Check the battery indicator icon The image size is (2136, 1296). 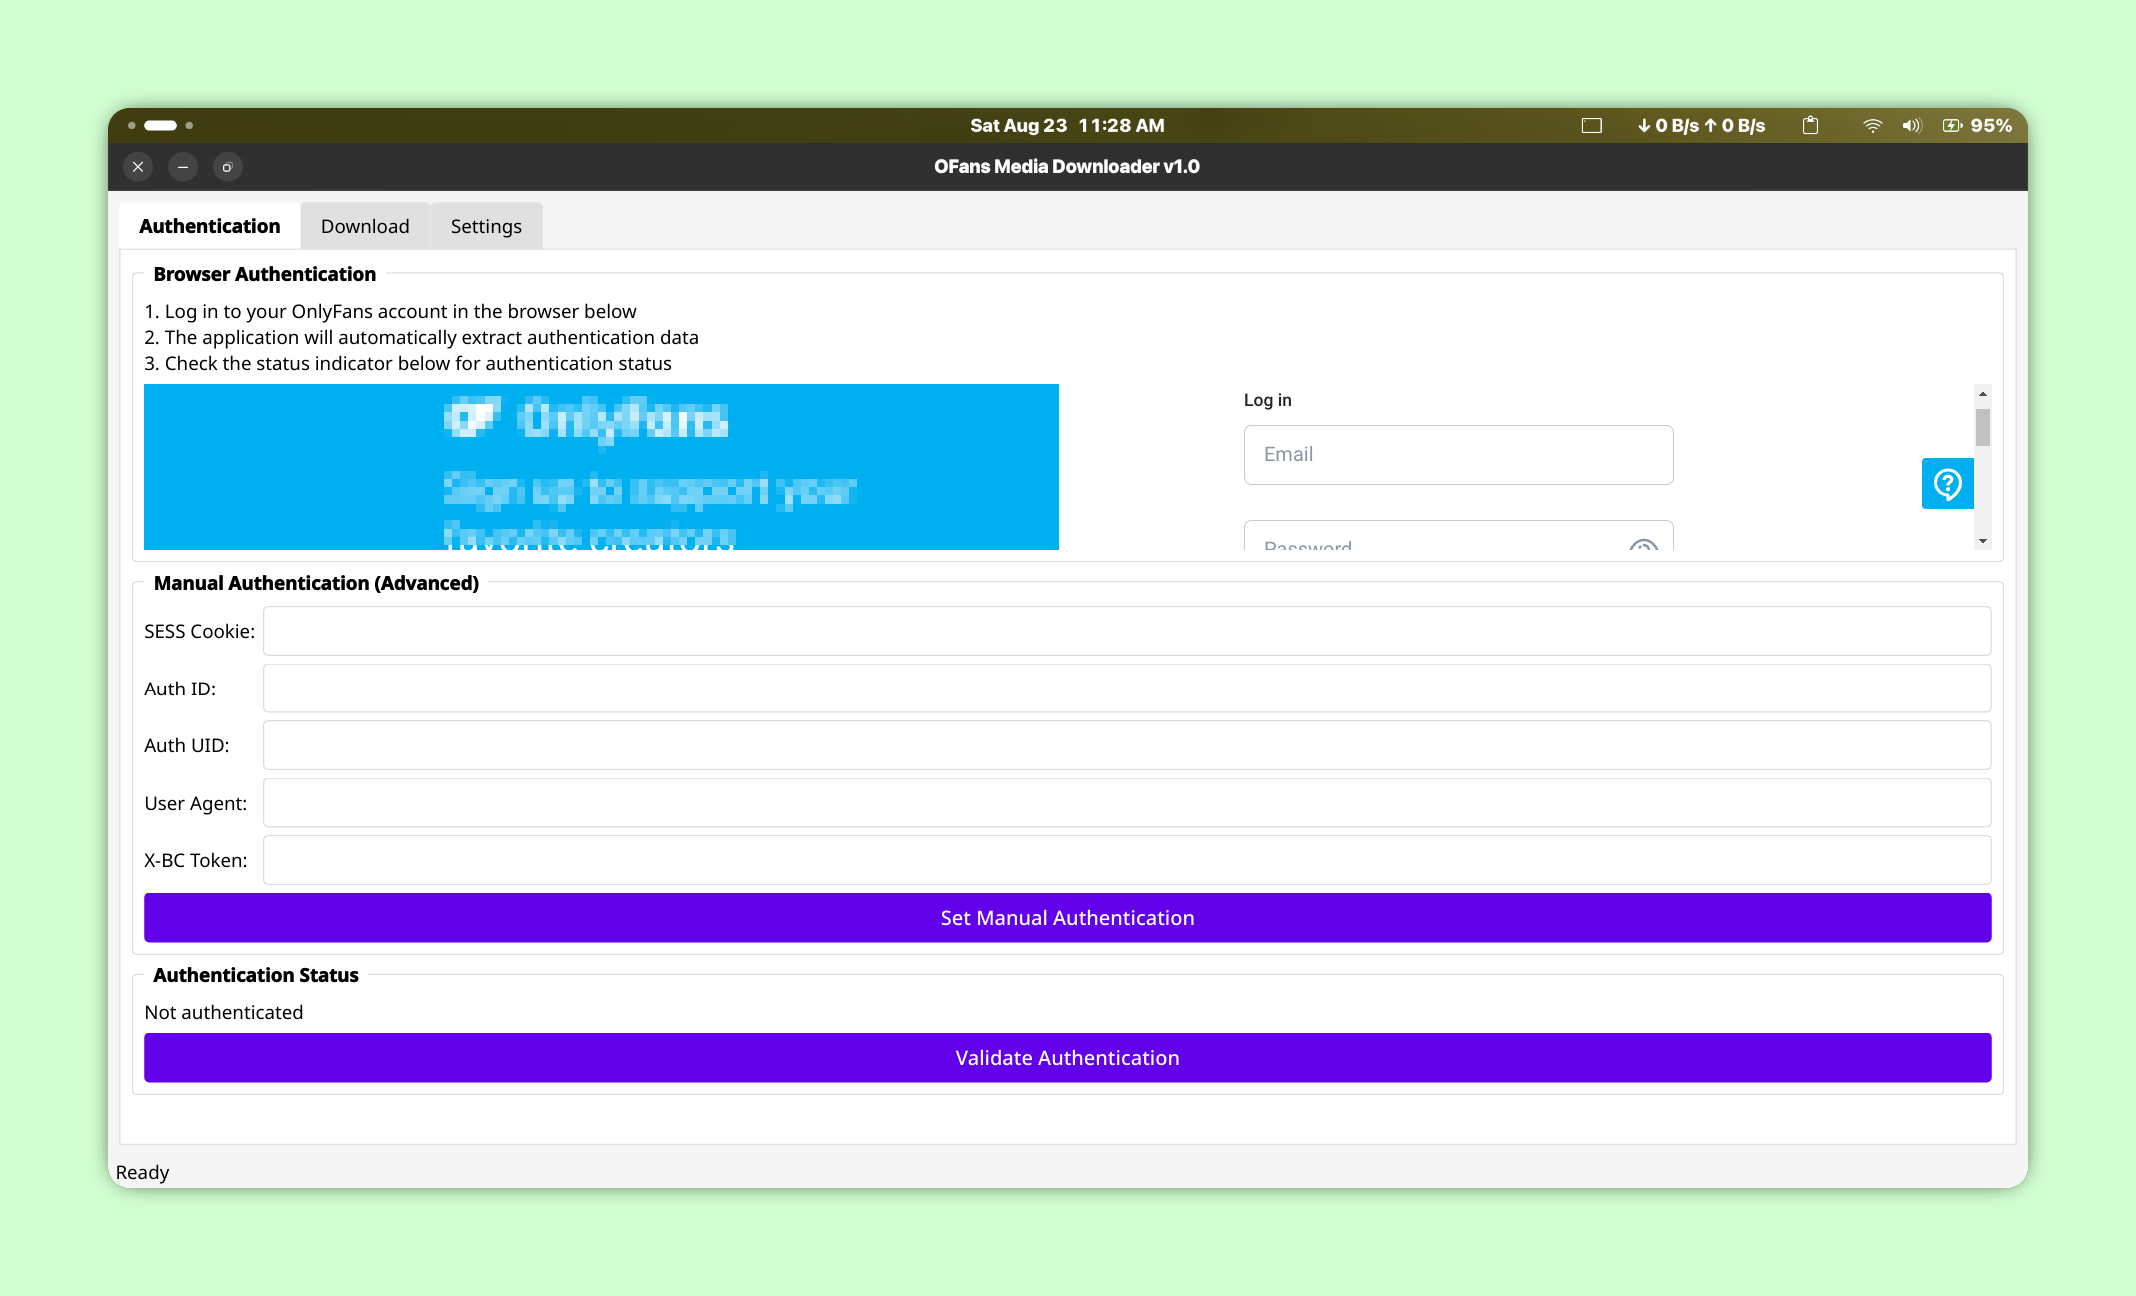(1952, 126)
